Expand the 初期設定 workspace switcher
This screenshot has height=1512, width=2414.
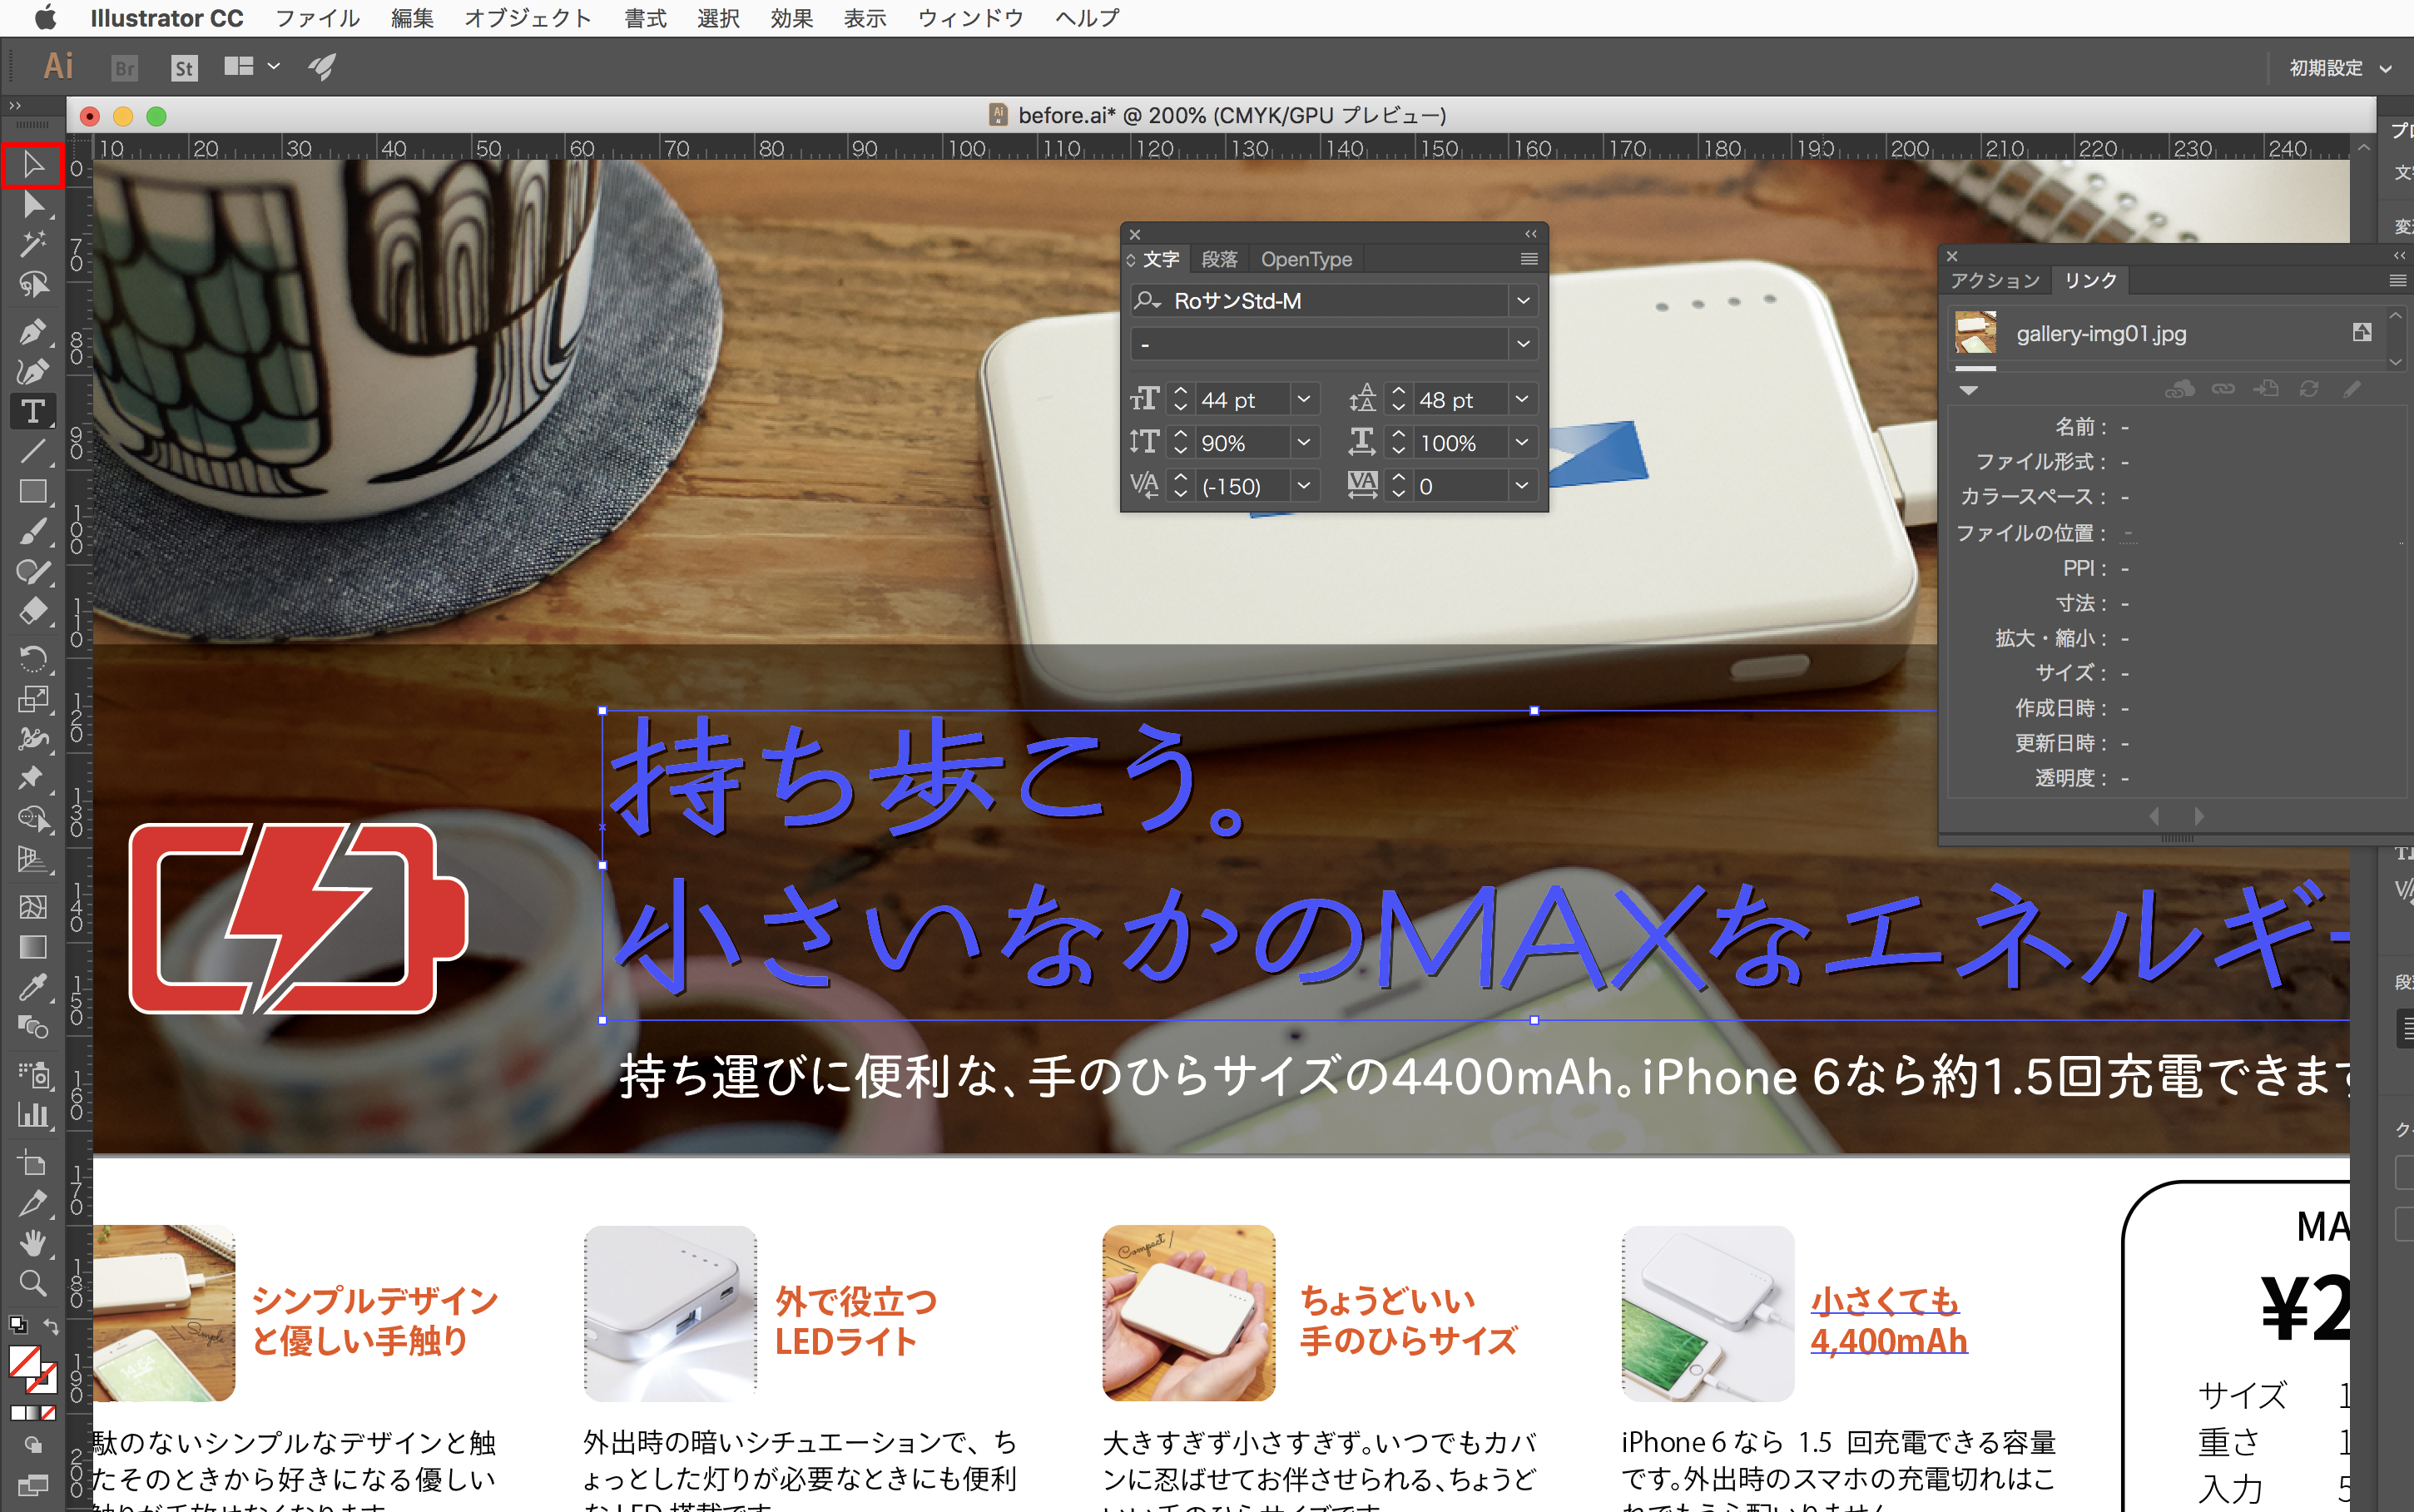coord(2385,69)
